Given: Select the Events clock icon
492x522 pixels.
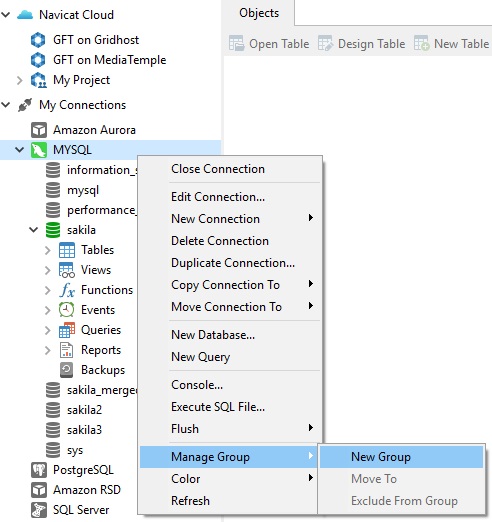Looking at the screenshot, I should tap(66, 310).
